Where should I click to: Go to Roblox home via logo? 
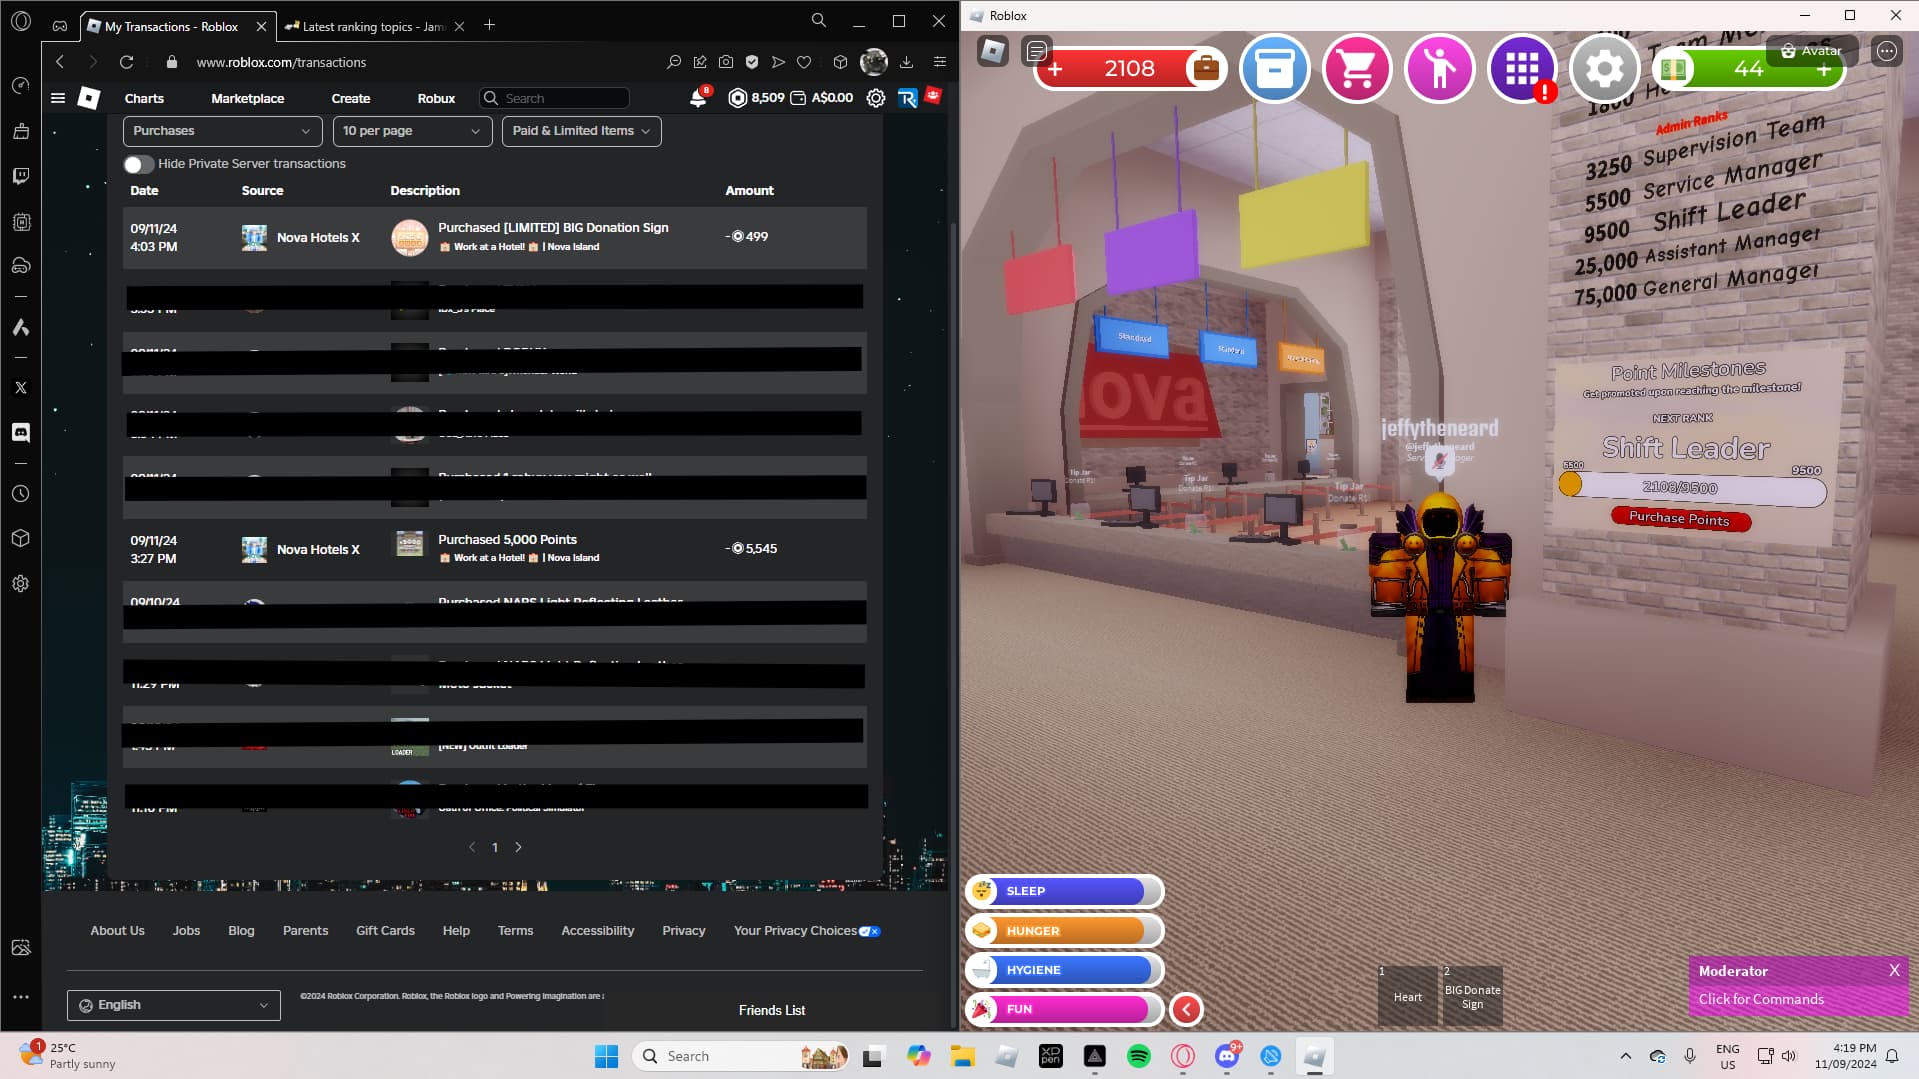pyautogui.click(x=89, y=98)
